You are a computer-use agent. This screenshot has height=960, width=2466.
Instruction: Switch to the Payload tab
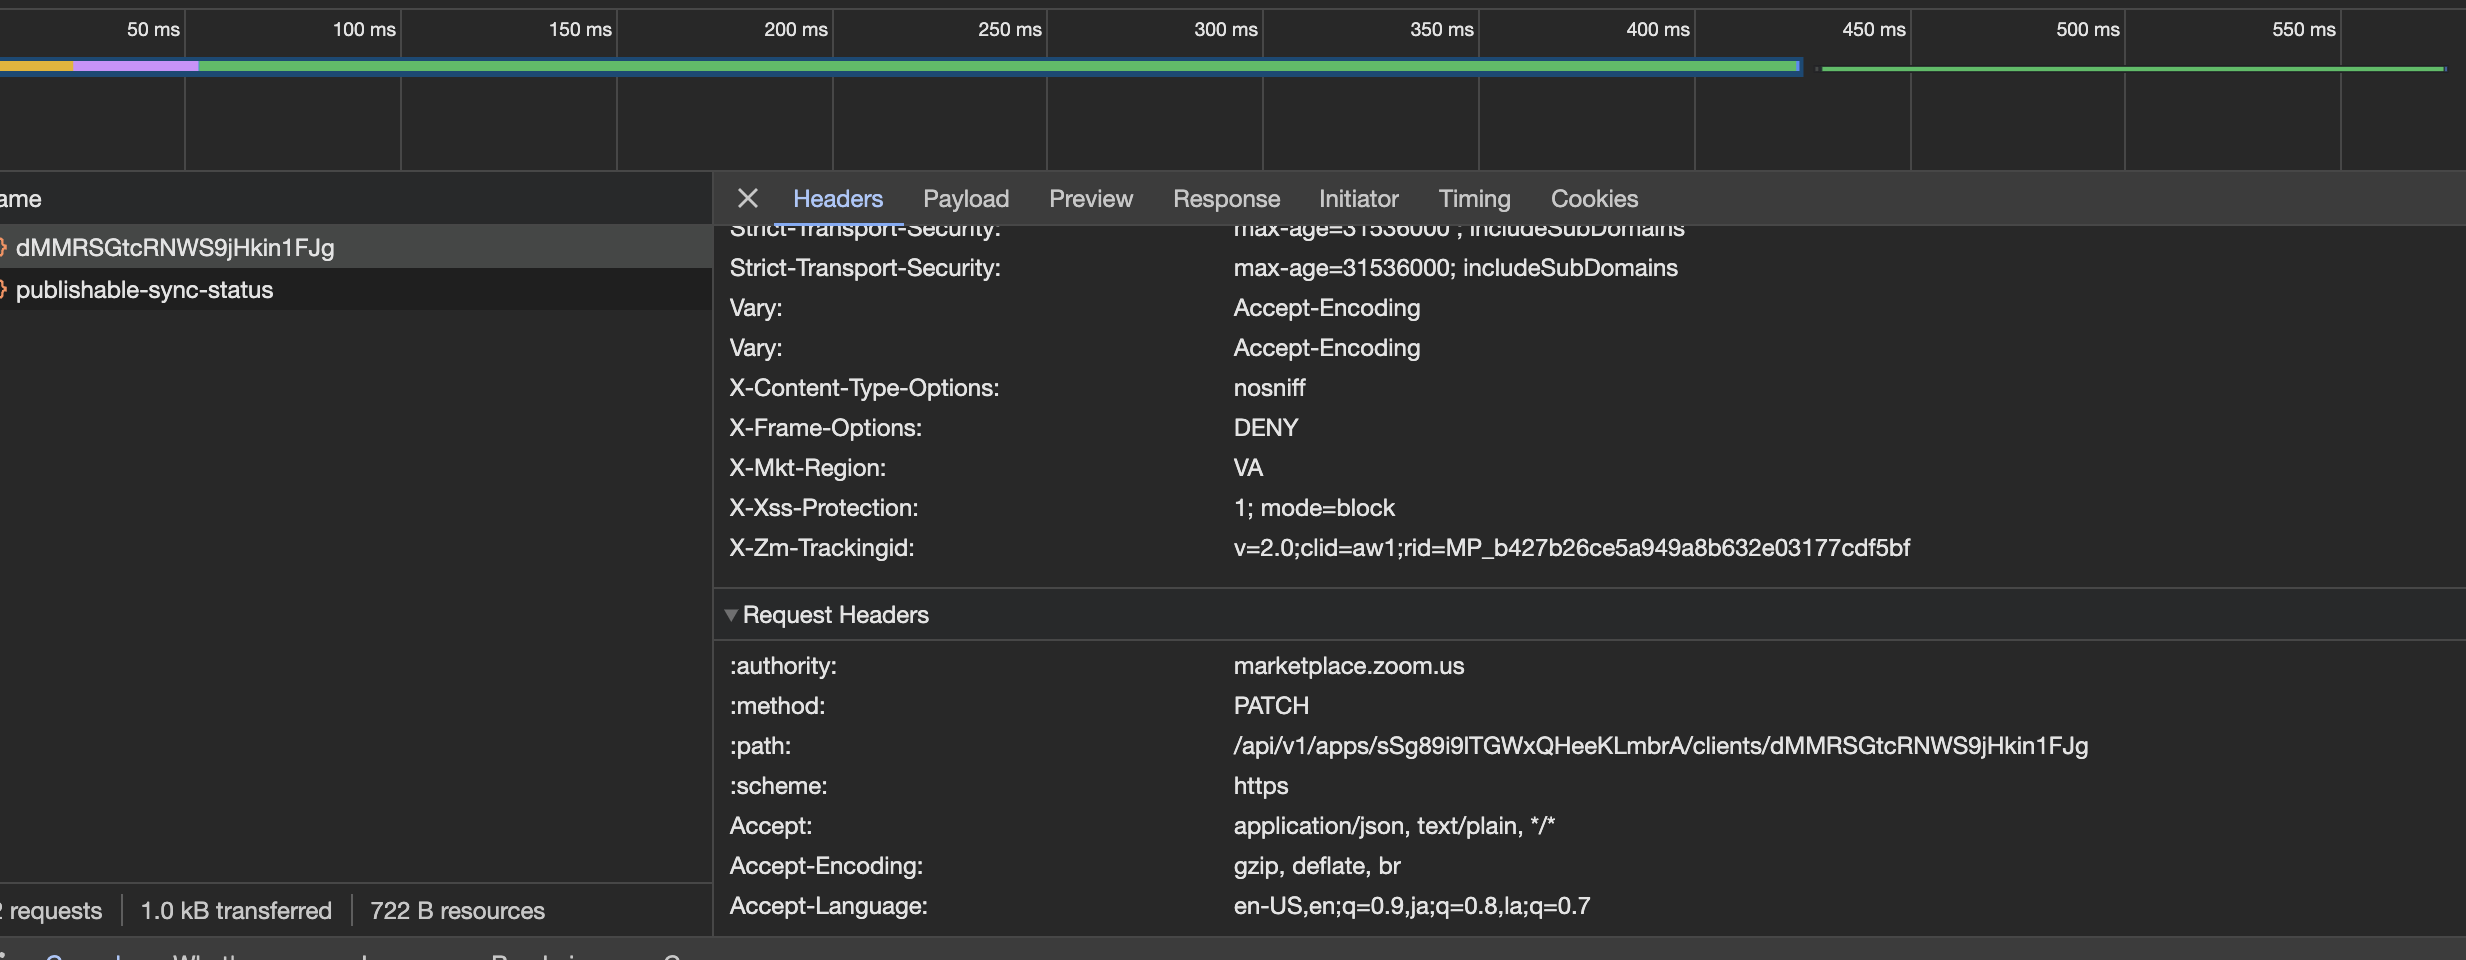[x=965, y=199]
